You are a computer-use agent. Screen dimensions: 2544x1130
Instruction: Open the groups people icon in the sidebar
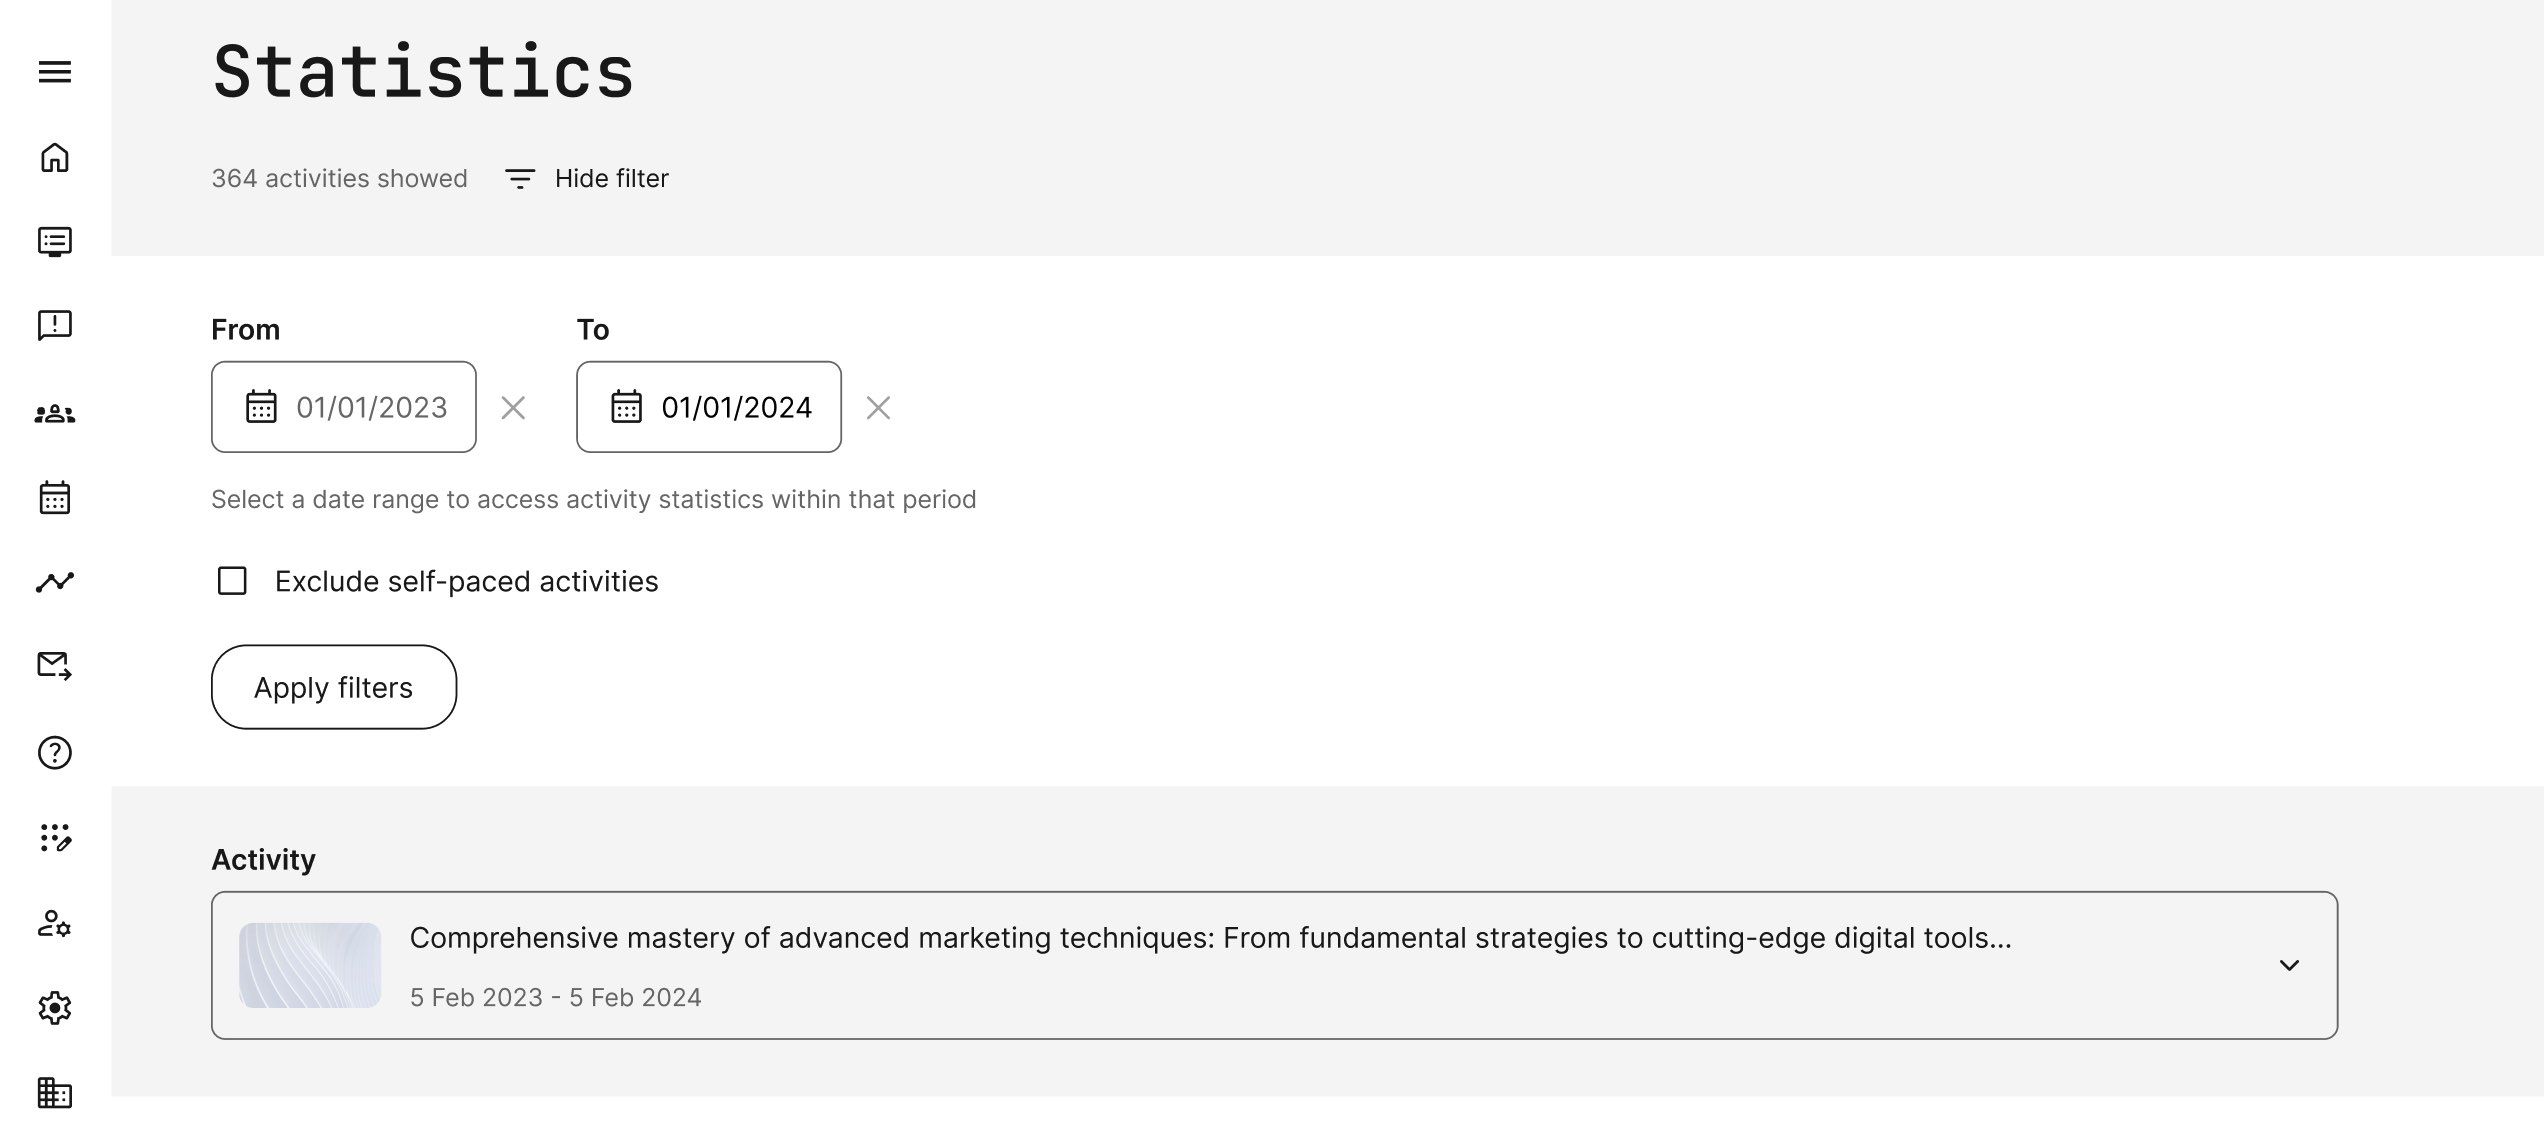point(55,413)
